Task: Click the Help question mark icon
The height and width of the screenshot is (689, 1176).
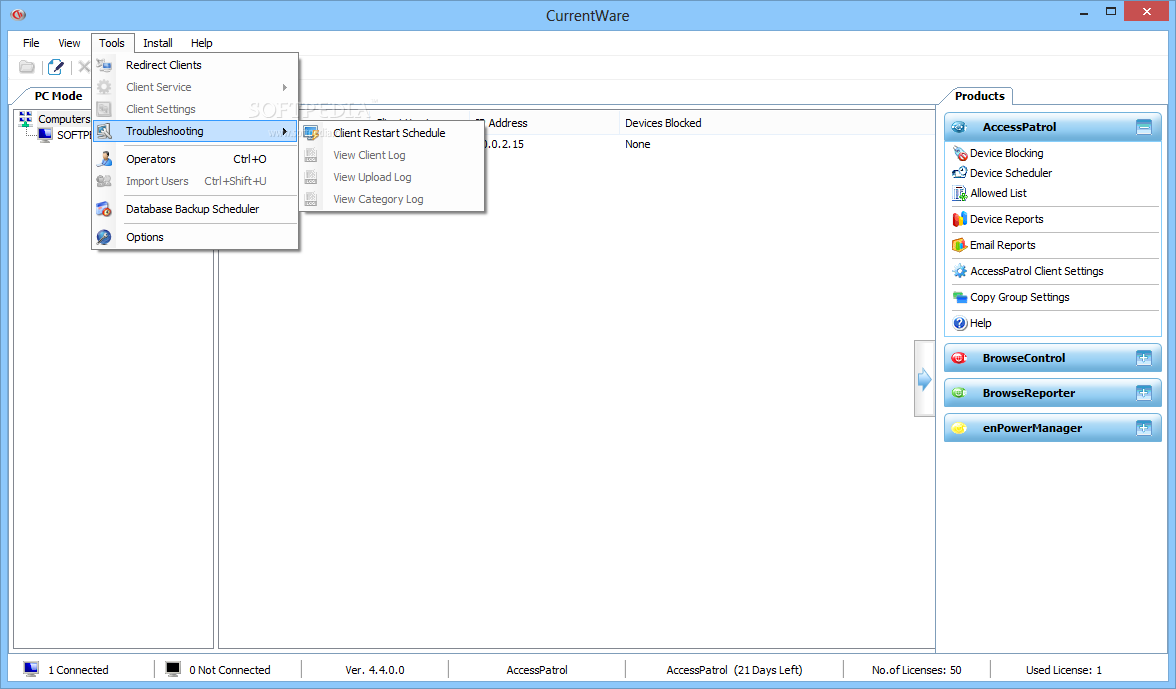Action: point(959,323)
